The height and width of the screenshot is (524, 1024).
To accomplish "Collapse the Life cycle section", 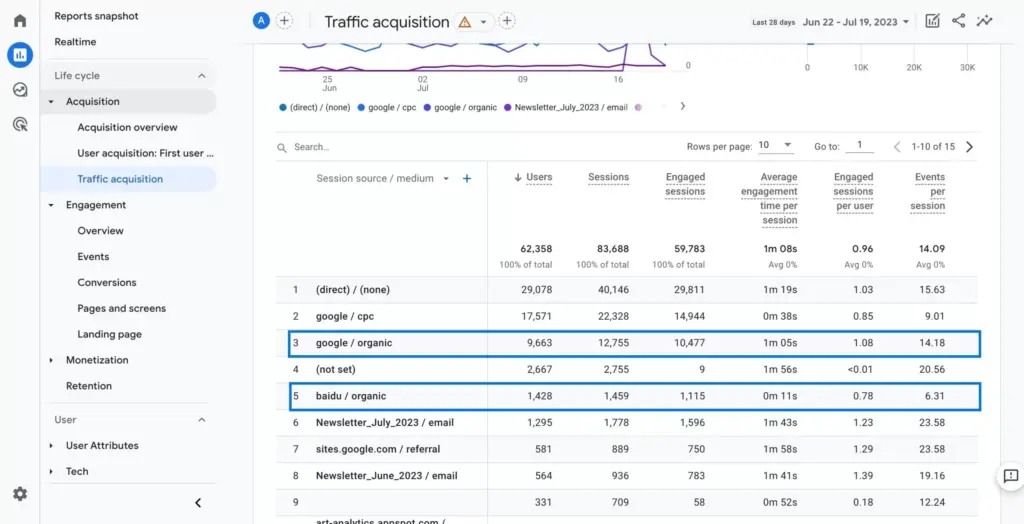I will point(201,76).
